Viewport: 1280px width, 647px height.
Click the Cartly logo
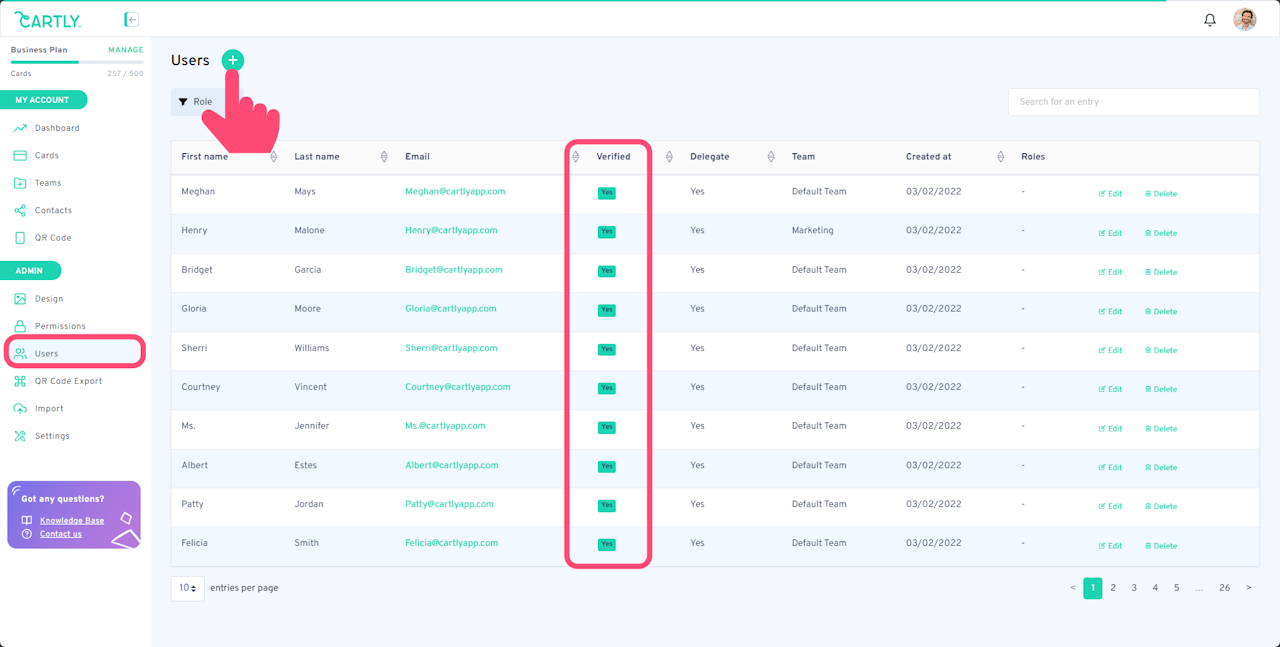click(48, 19)
